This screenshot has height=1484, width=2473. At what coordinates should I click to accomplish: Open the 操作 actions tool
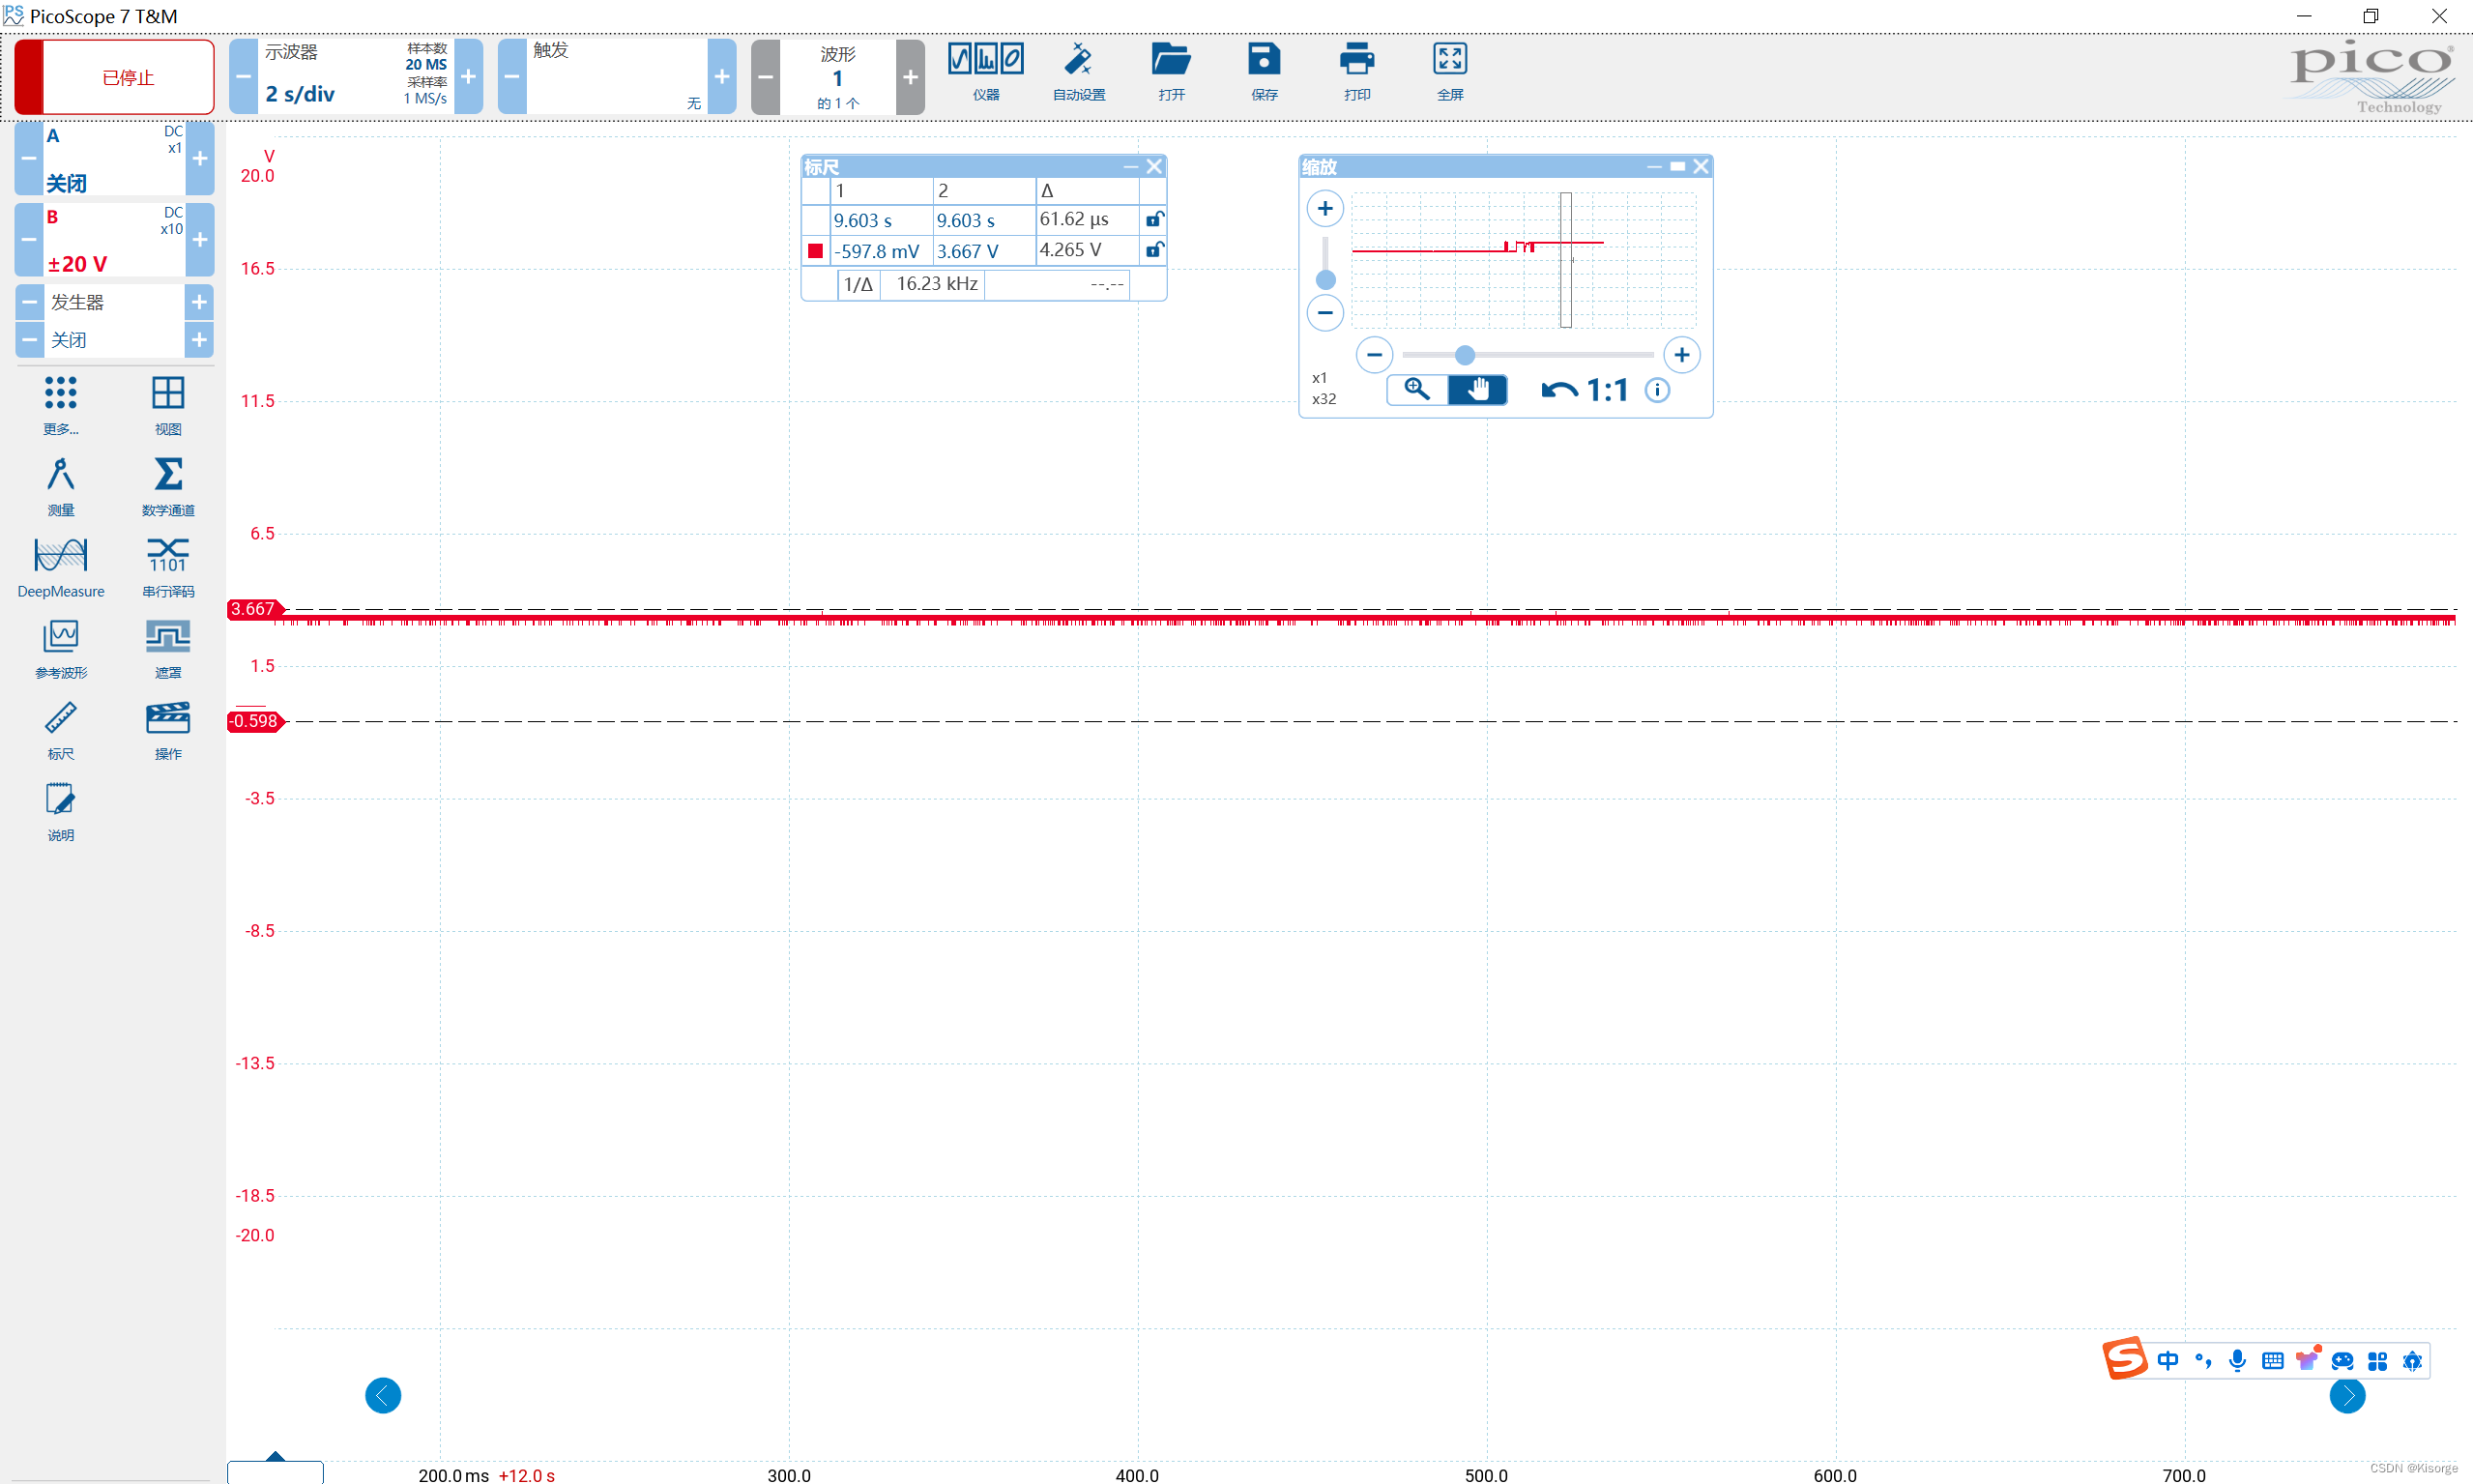[x=168, y=729]
